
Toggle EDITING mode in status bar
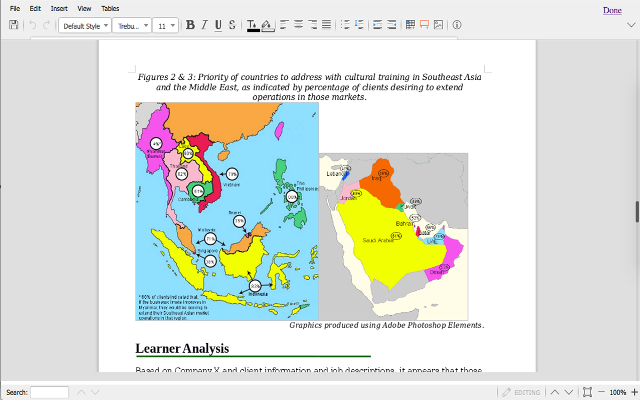[x=521, y=392]
